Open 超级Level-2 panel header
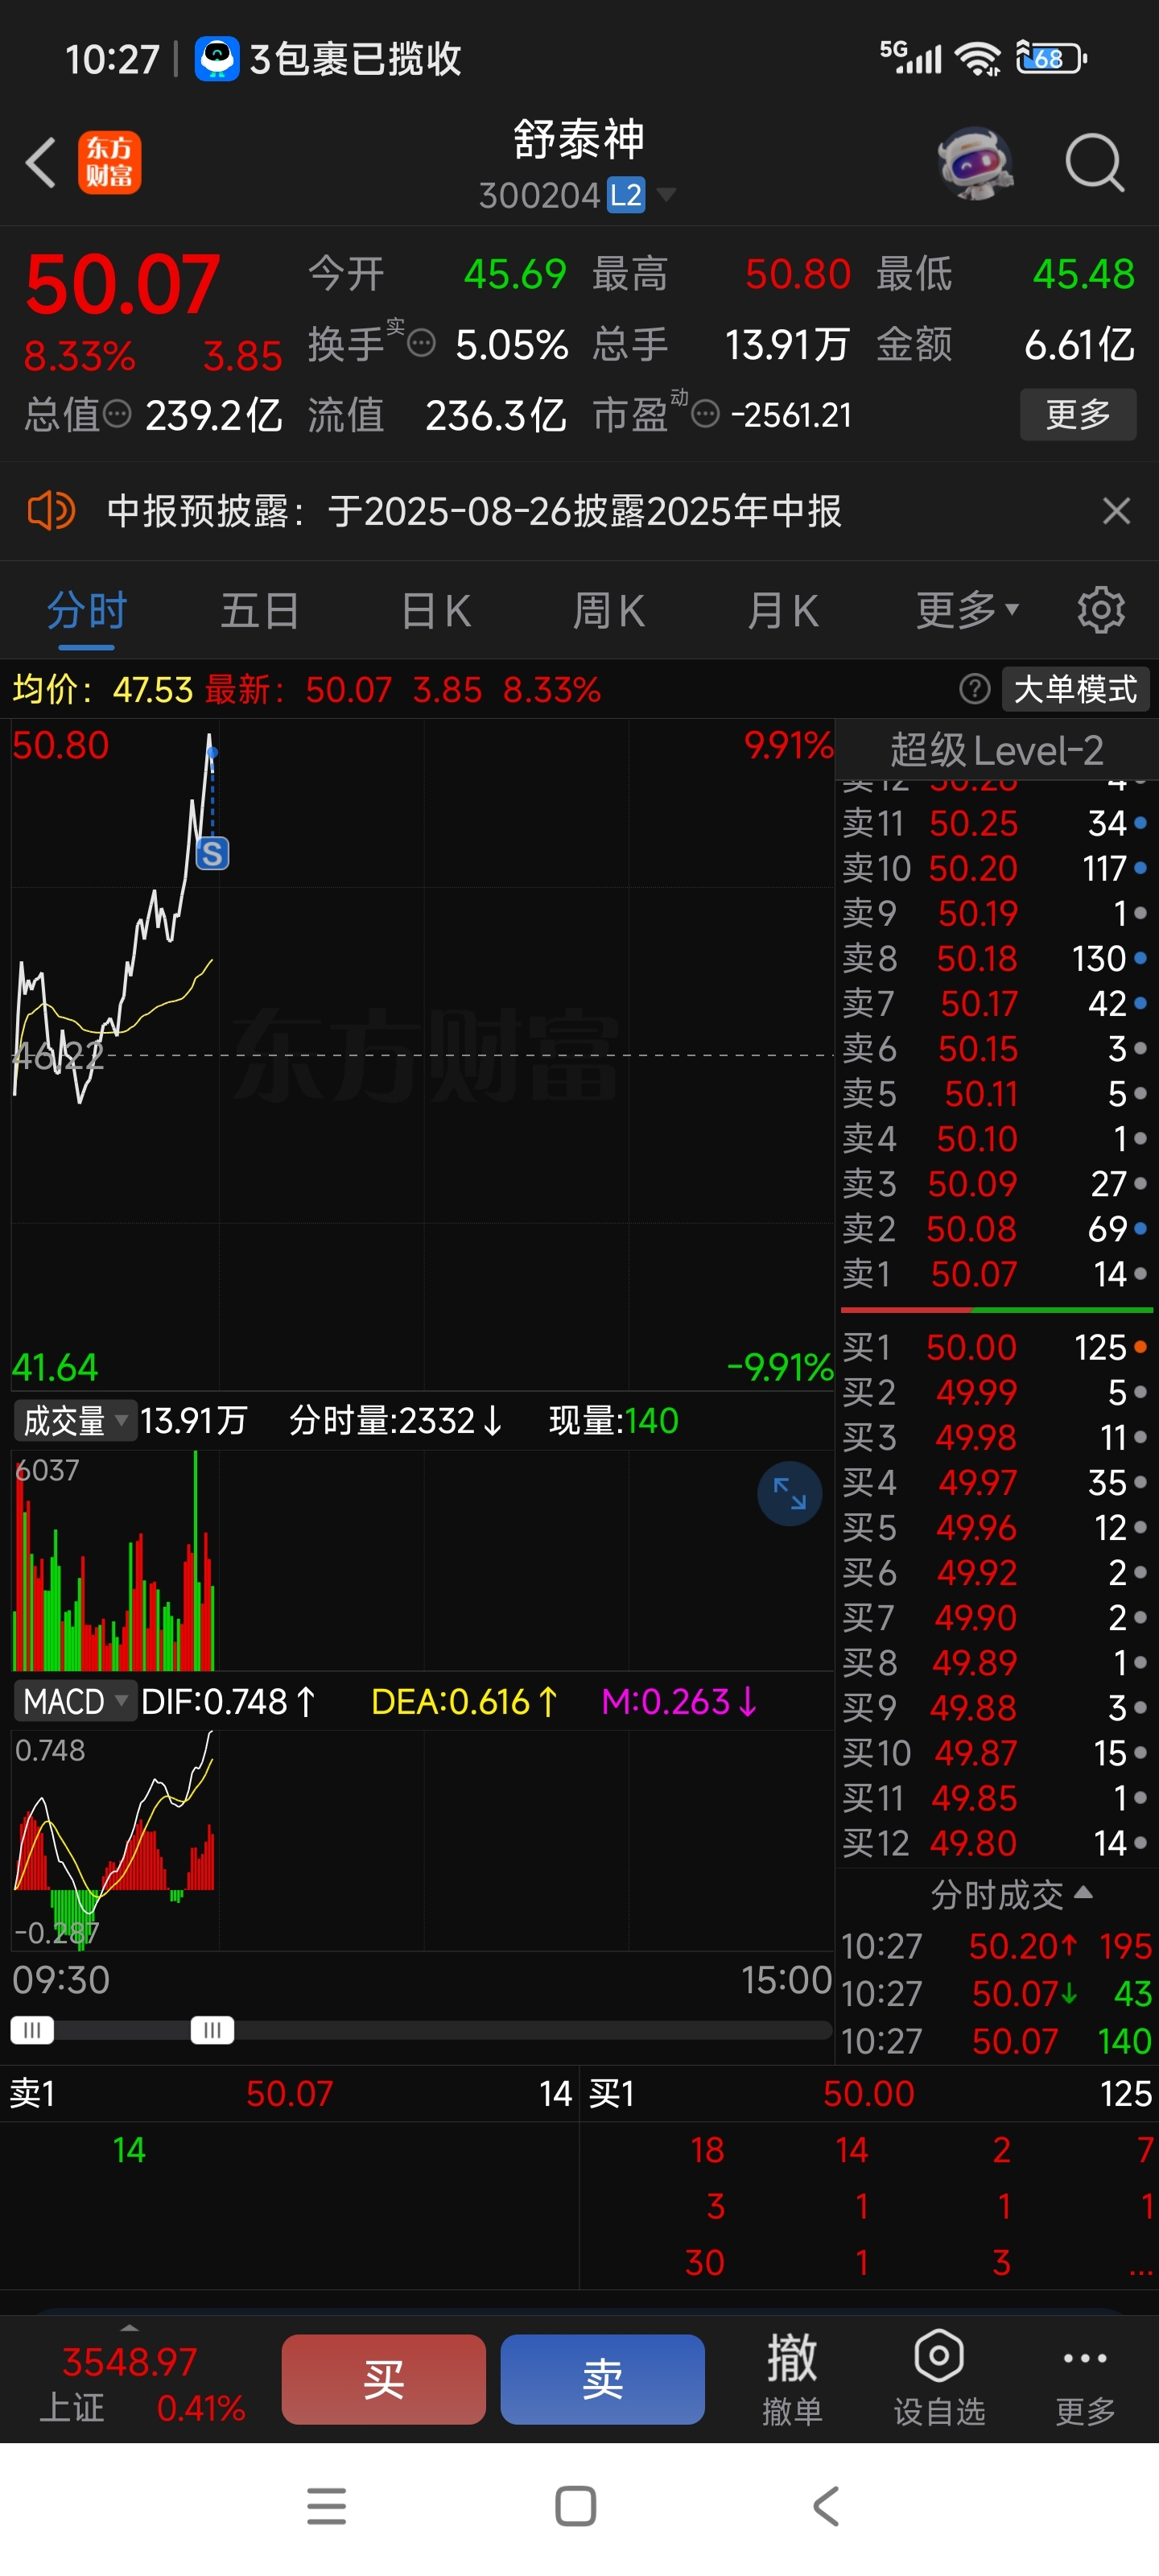Screen dimensions: 1159x2576 click(x=996, y=749)
